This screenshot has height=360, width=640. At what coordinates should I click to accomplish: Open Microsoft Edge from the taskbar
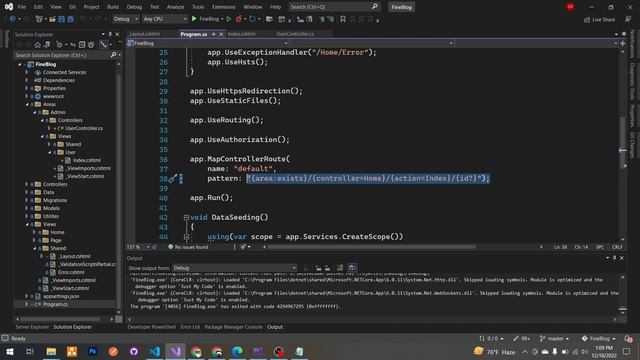tap(237, 351)
